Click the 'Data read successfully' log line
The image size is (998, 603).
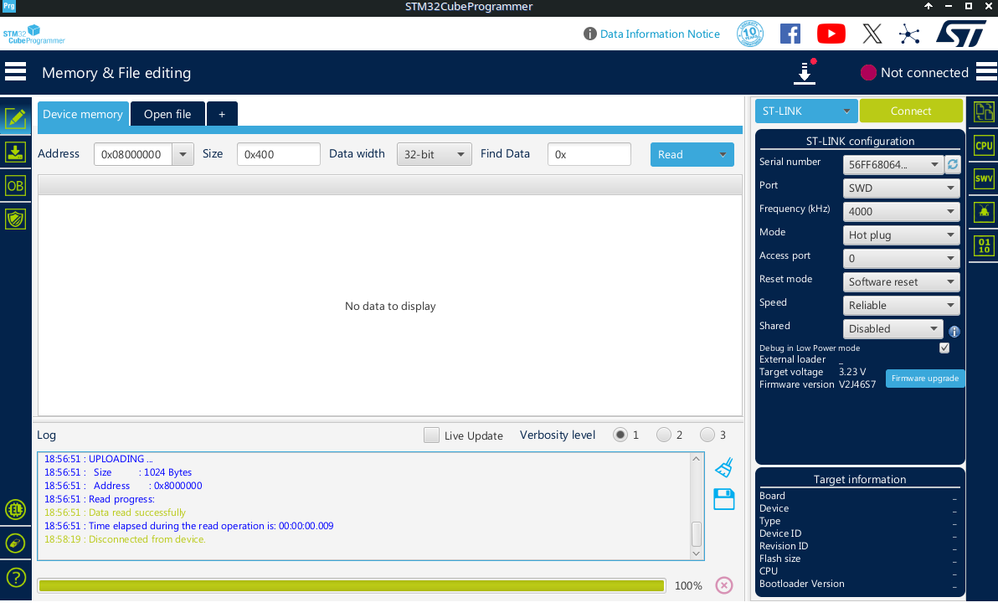[115, 513]
